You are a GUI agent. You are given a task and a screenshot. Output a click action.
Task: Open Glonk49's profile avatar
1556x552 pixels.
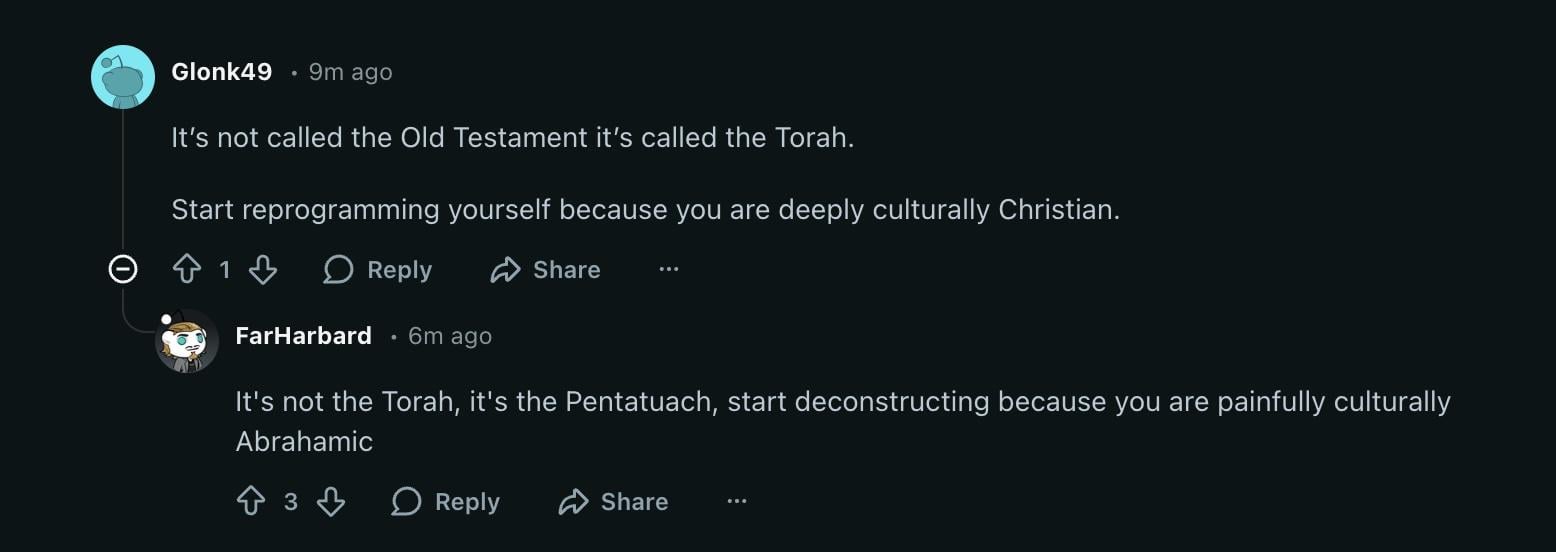point(123,76)
